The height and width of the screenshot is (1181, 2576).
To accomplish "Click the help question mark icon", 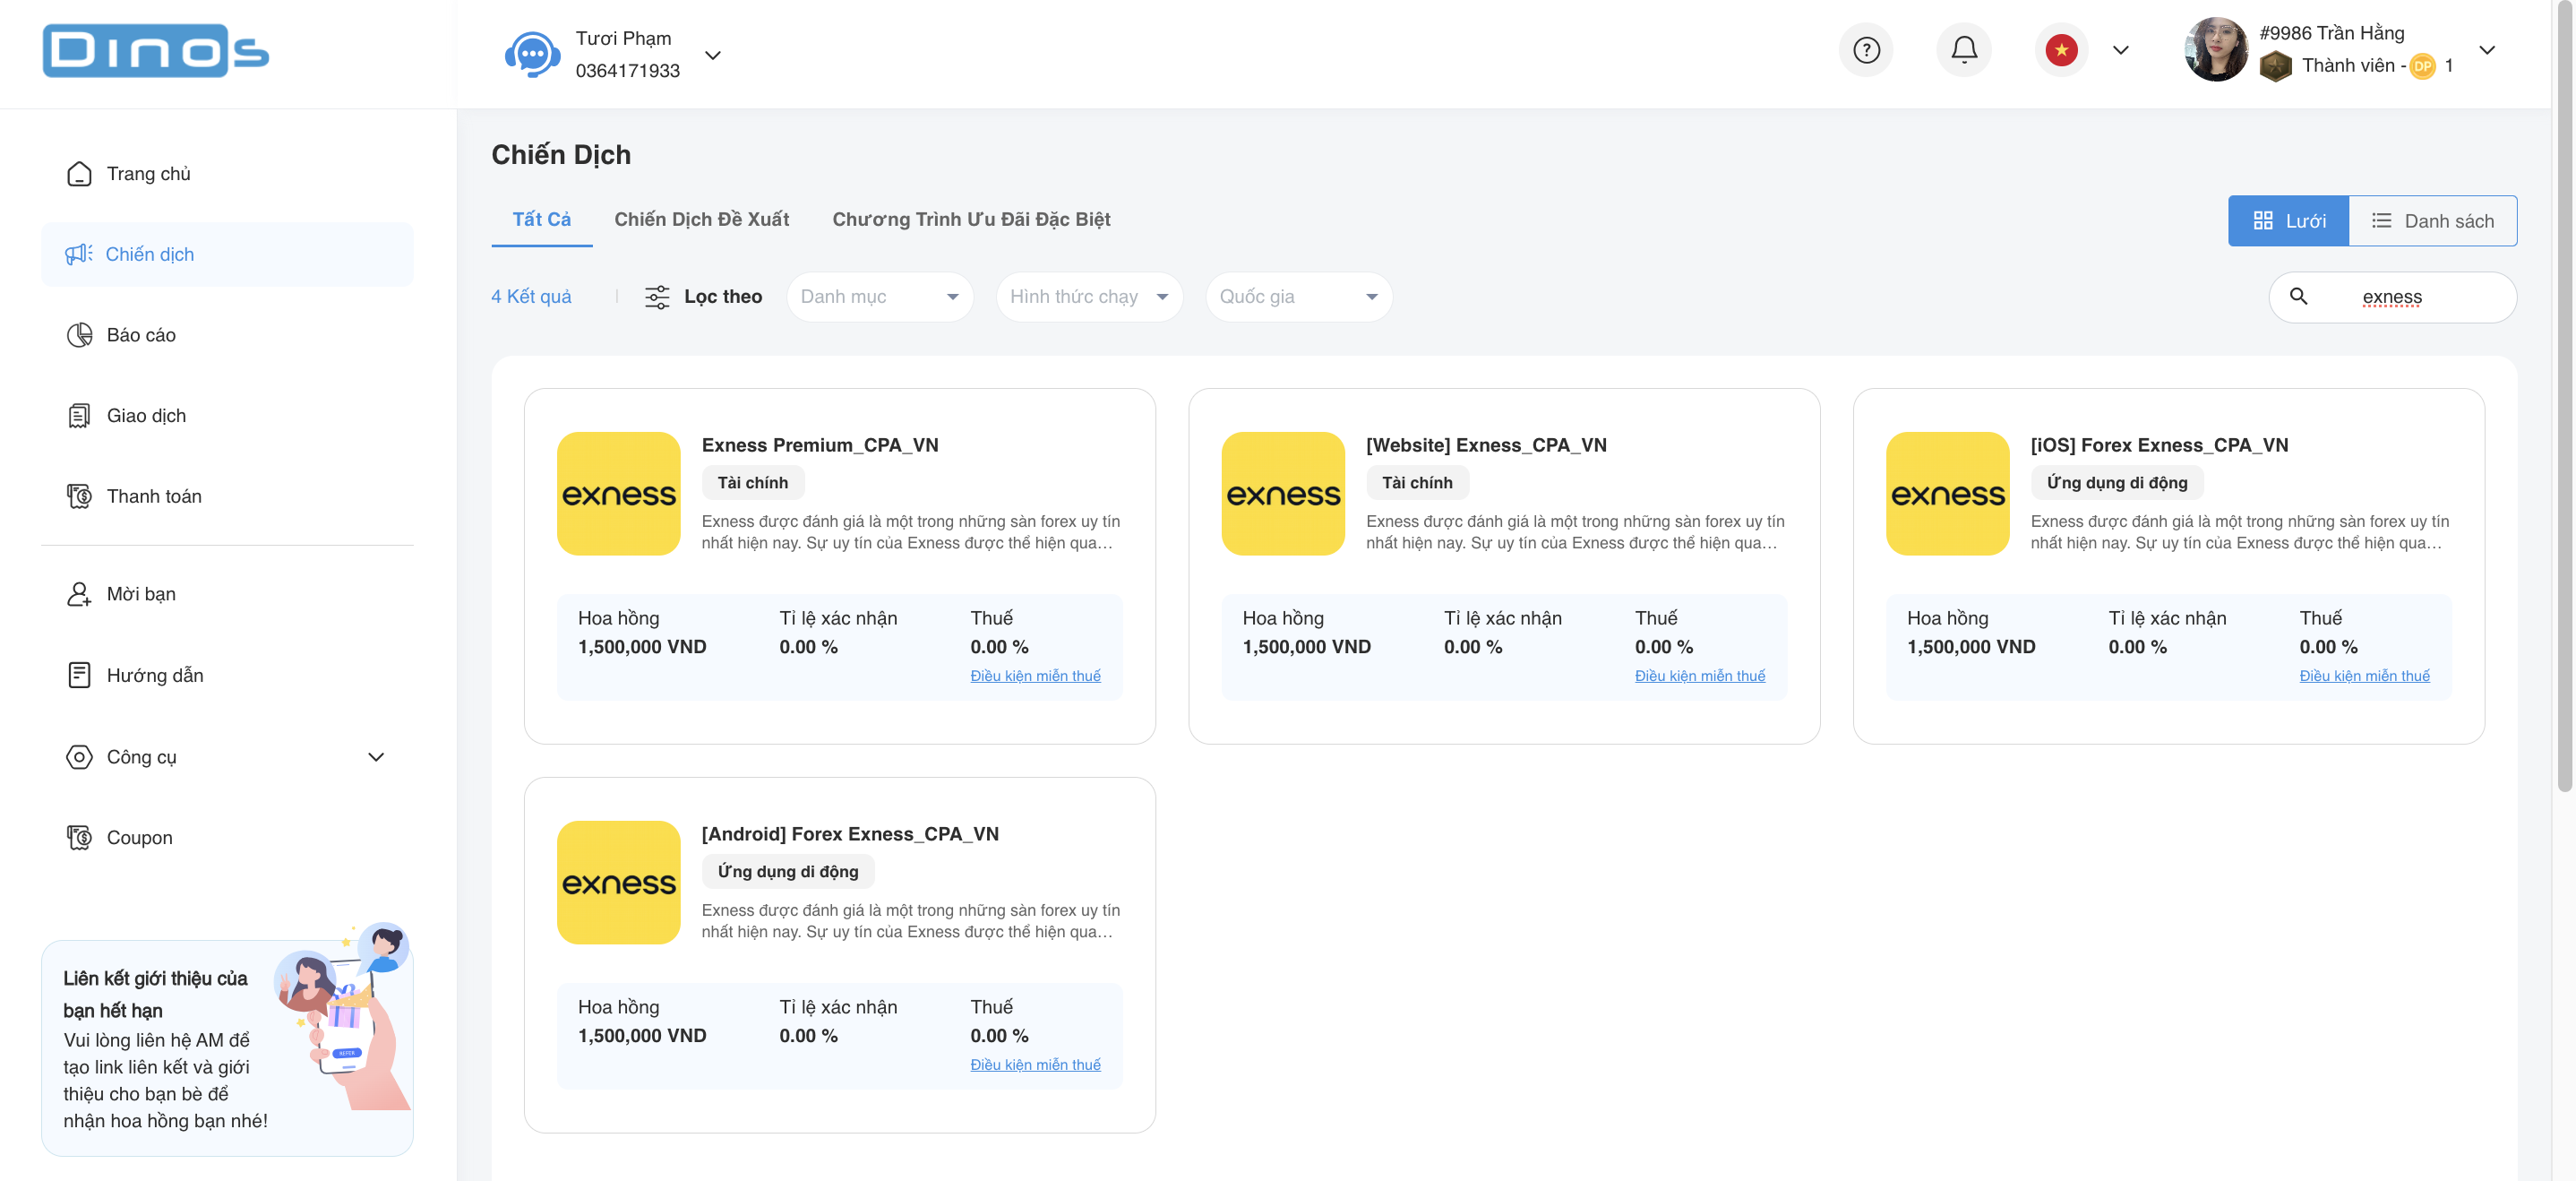I will coord(1866,50).
